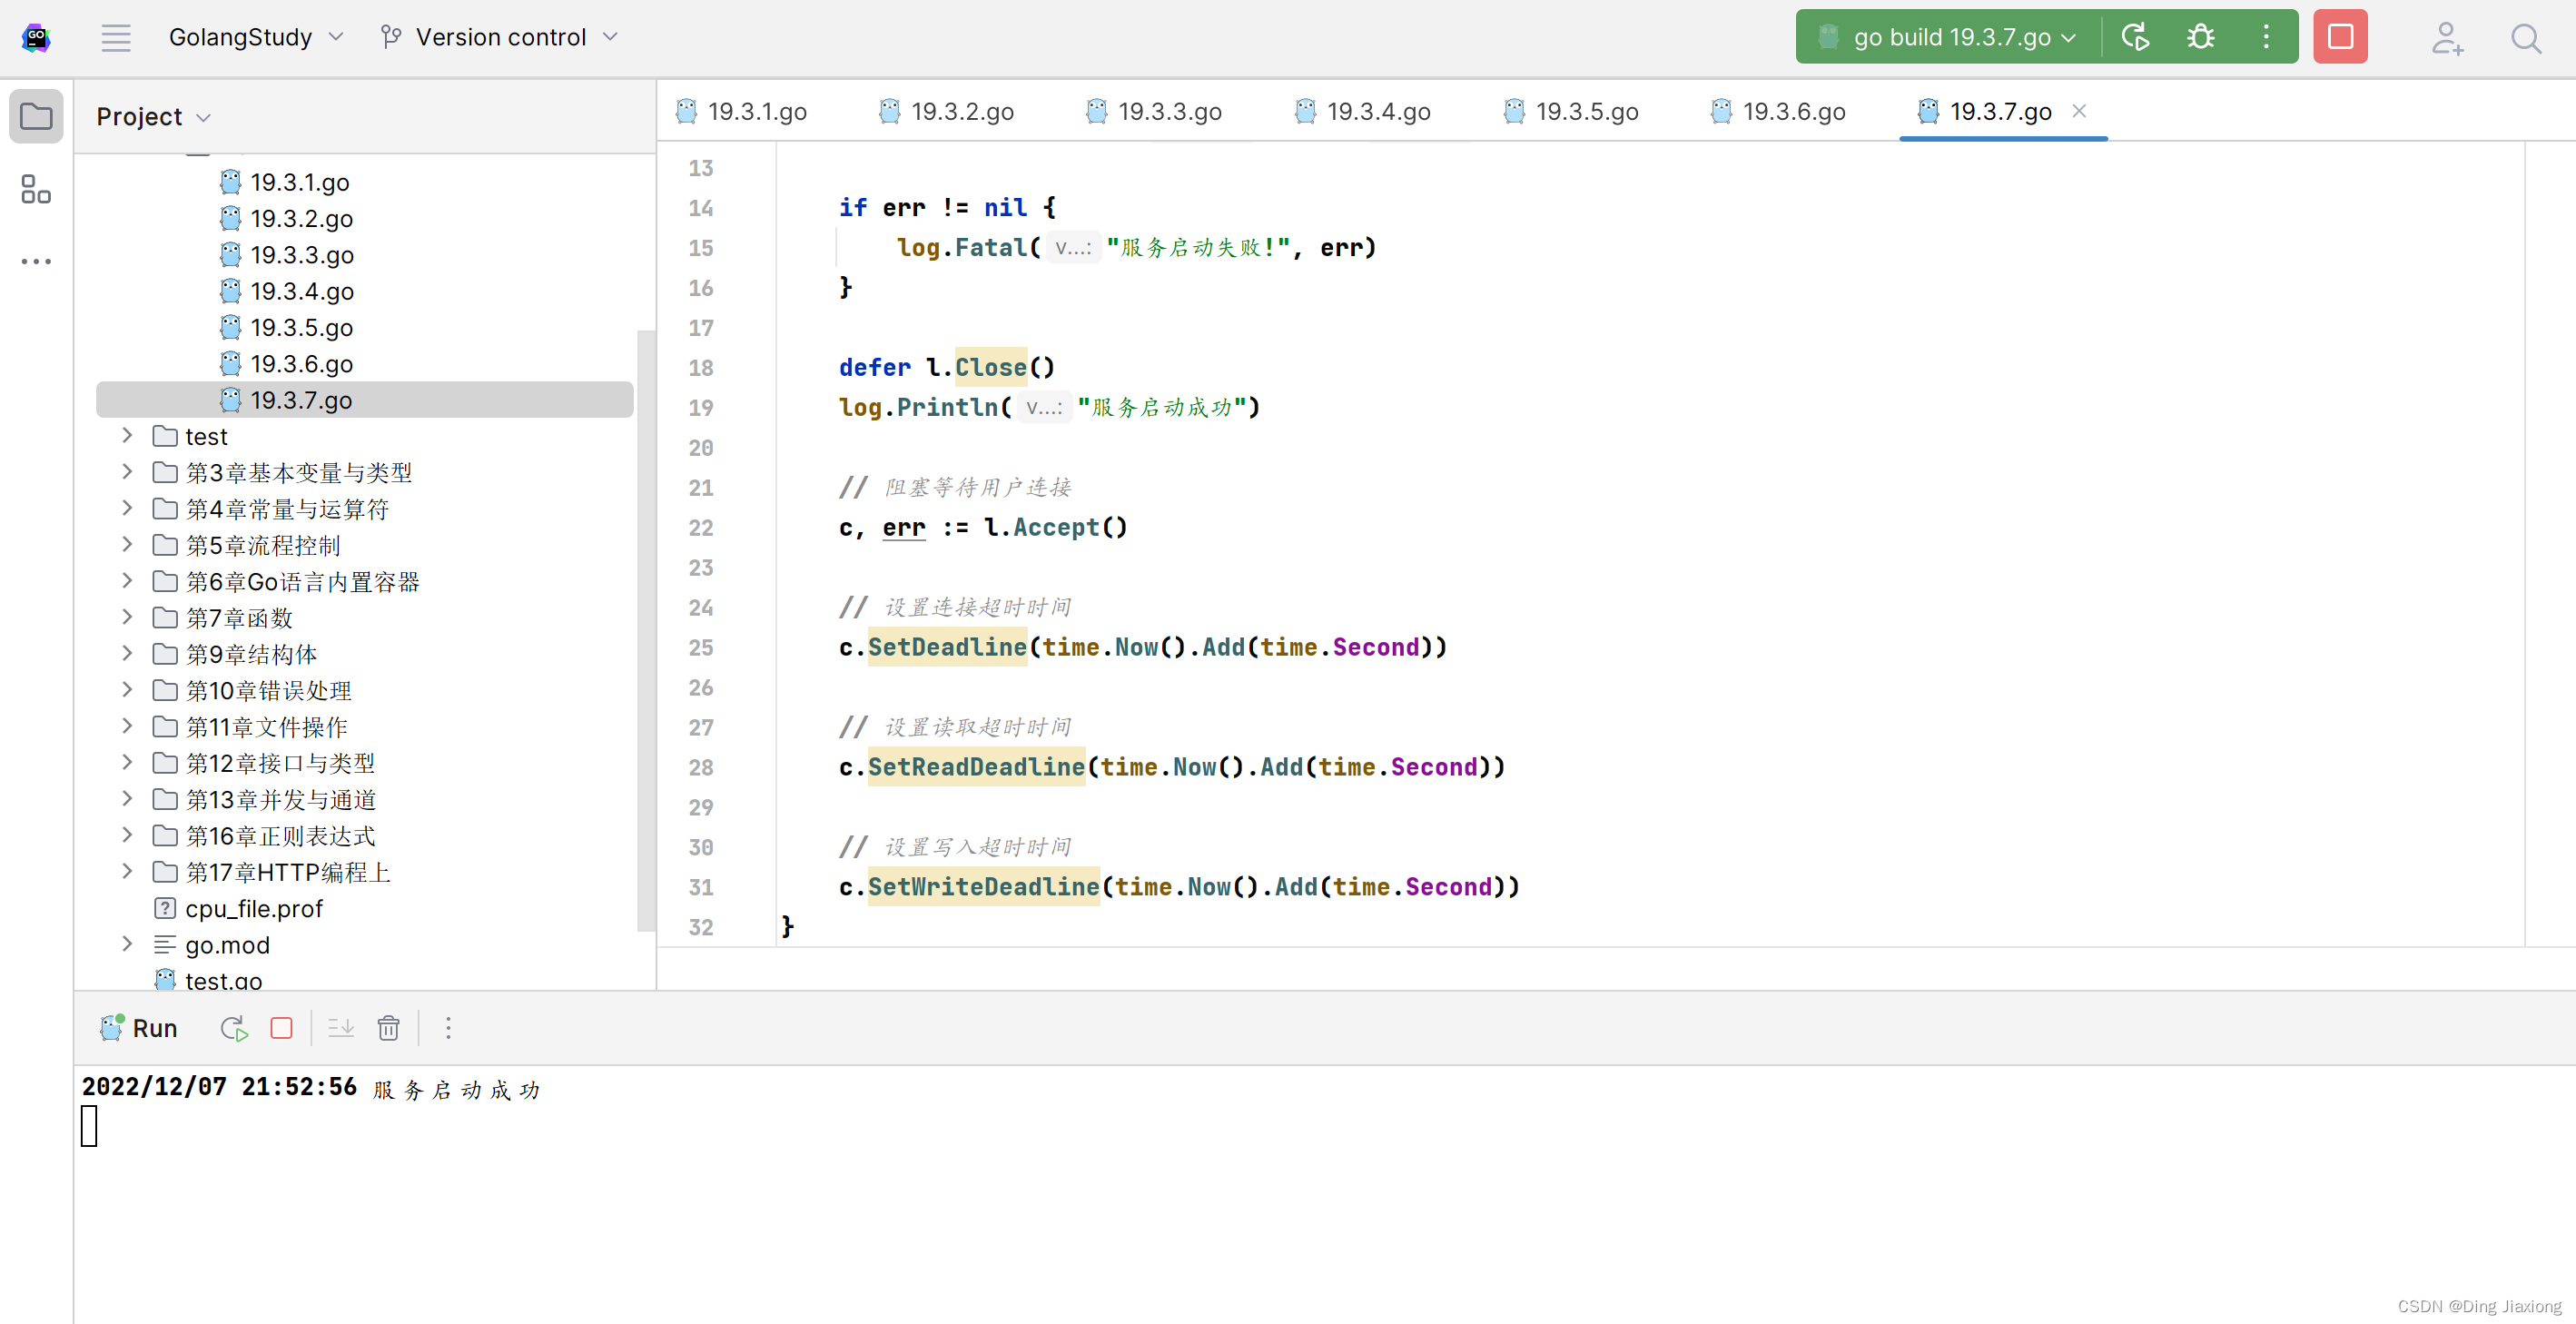Click the Rerun icon in top toolbar

coord(2134,37)
